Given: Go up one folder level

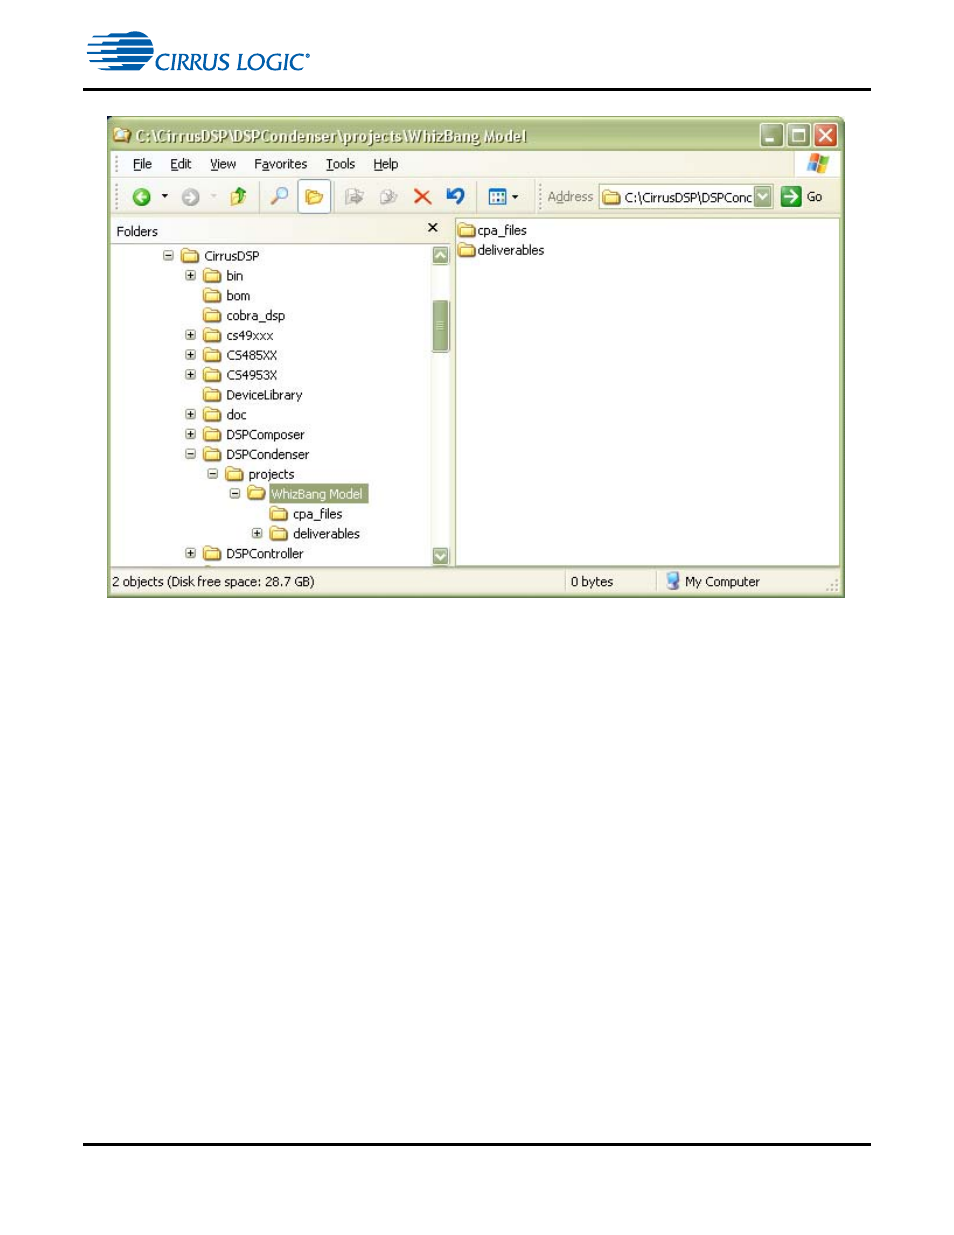Looking at the screenshot, I should (238, 197).
